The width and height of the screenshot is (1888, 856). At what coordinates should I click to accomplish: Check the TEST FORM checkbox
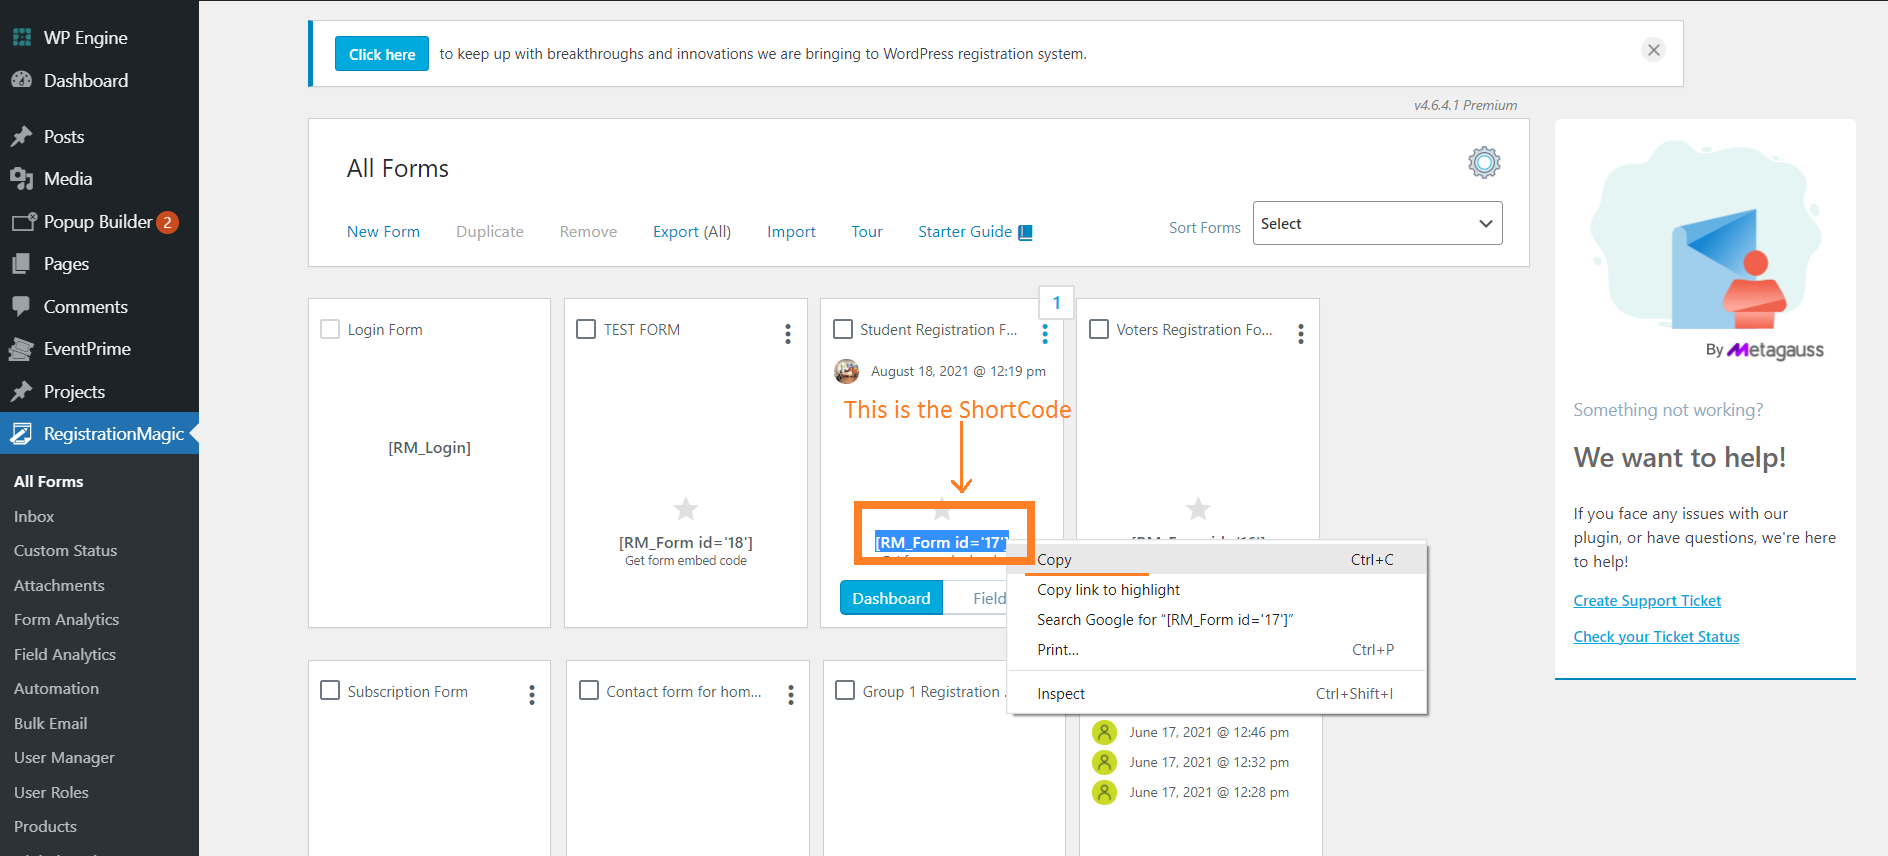click(x=586, y=329)
